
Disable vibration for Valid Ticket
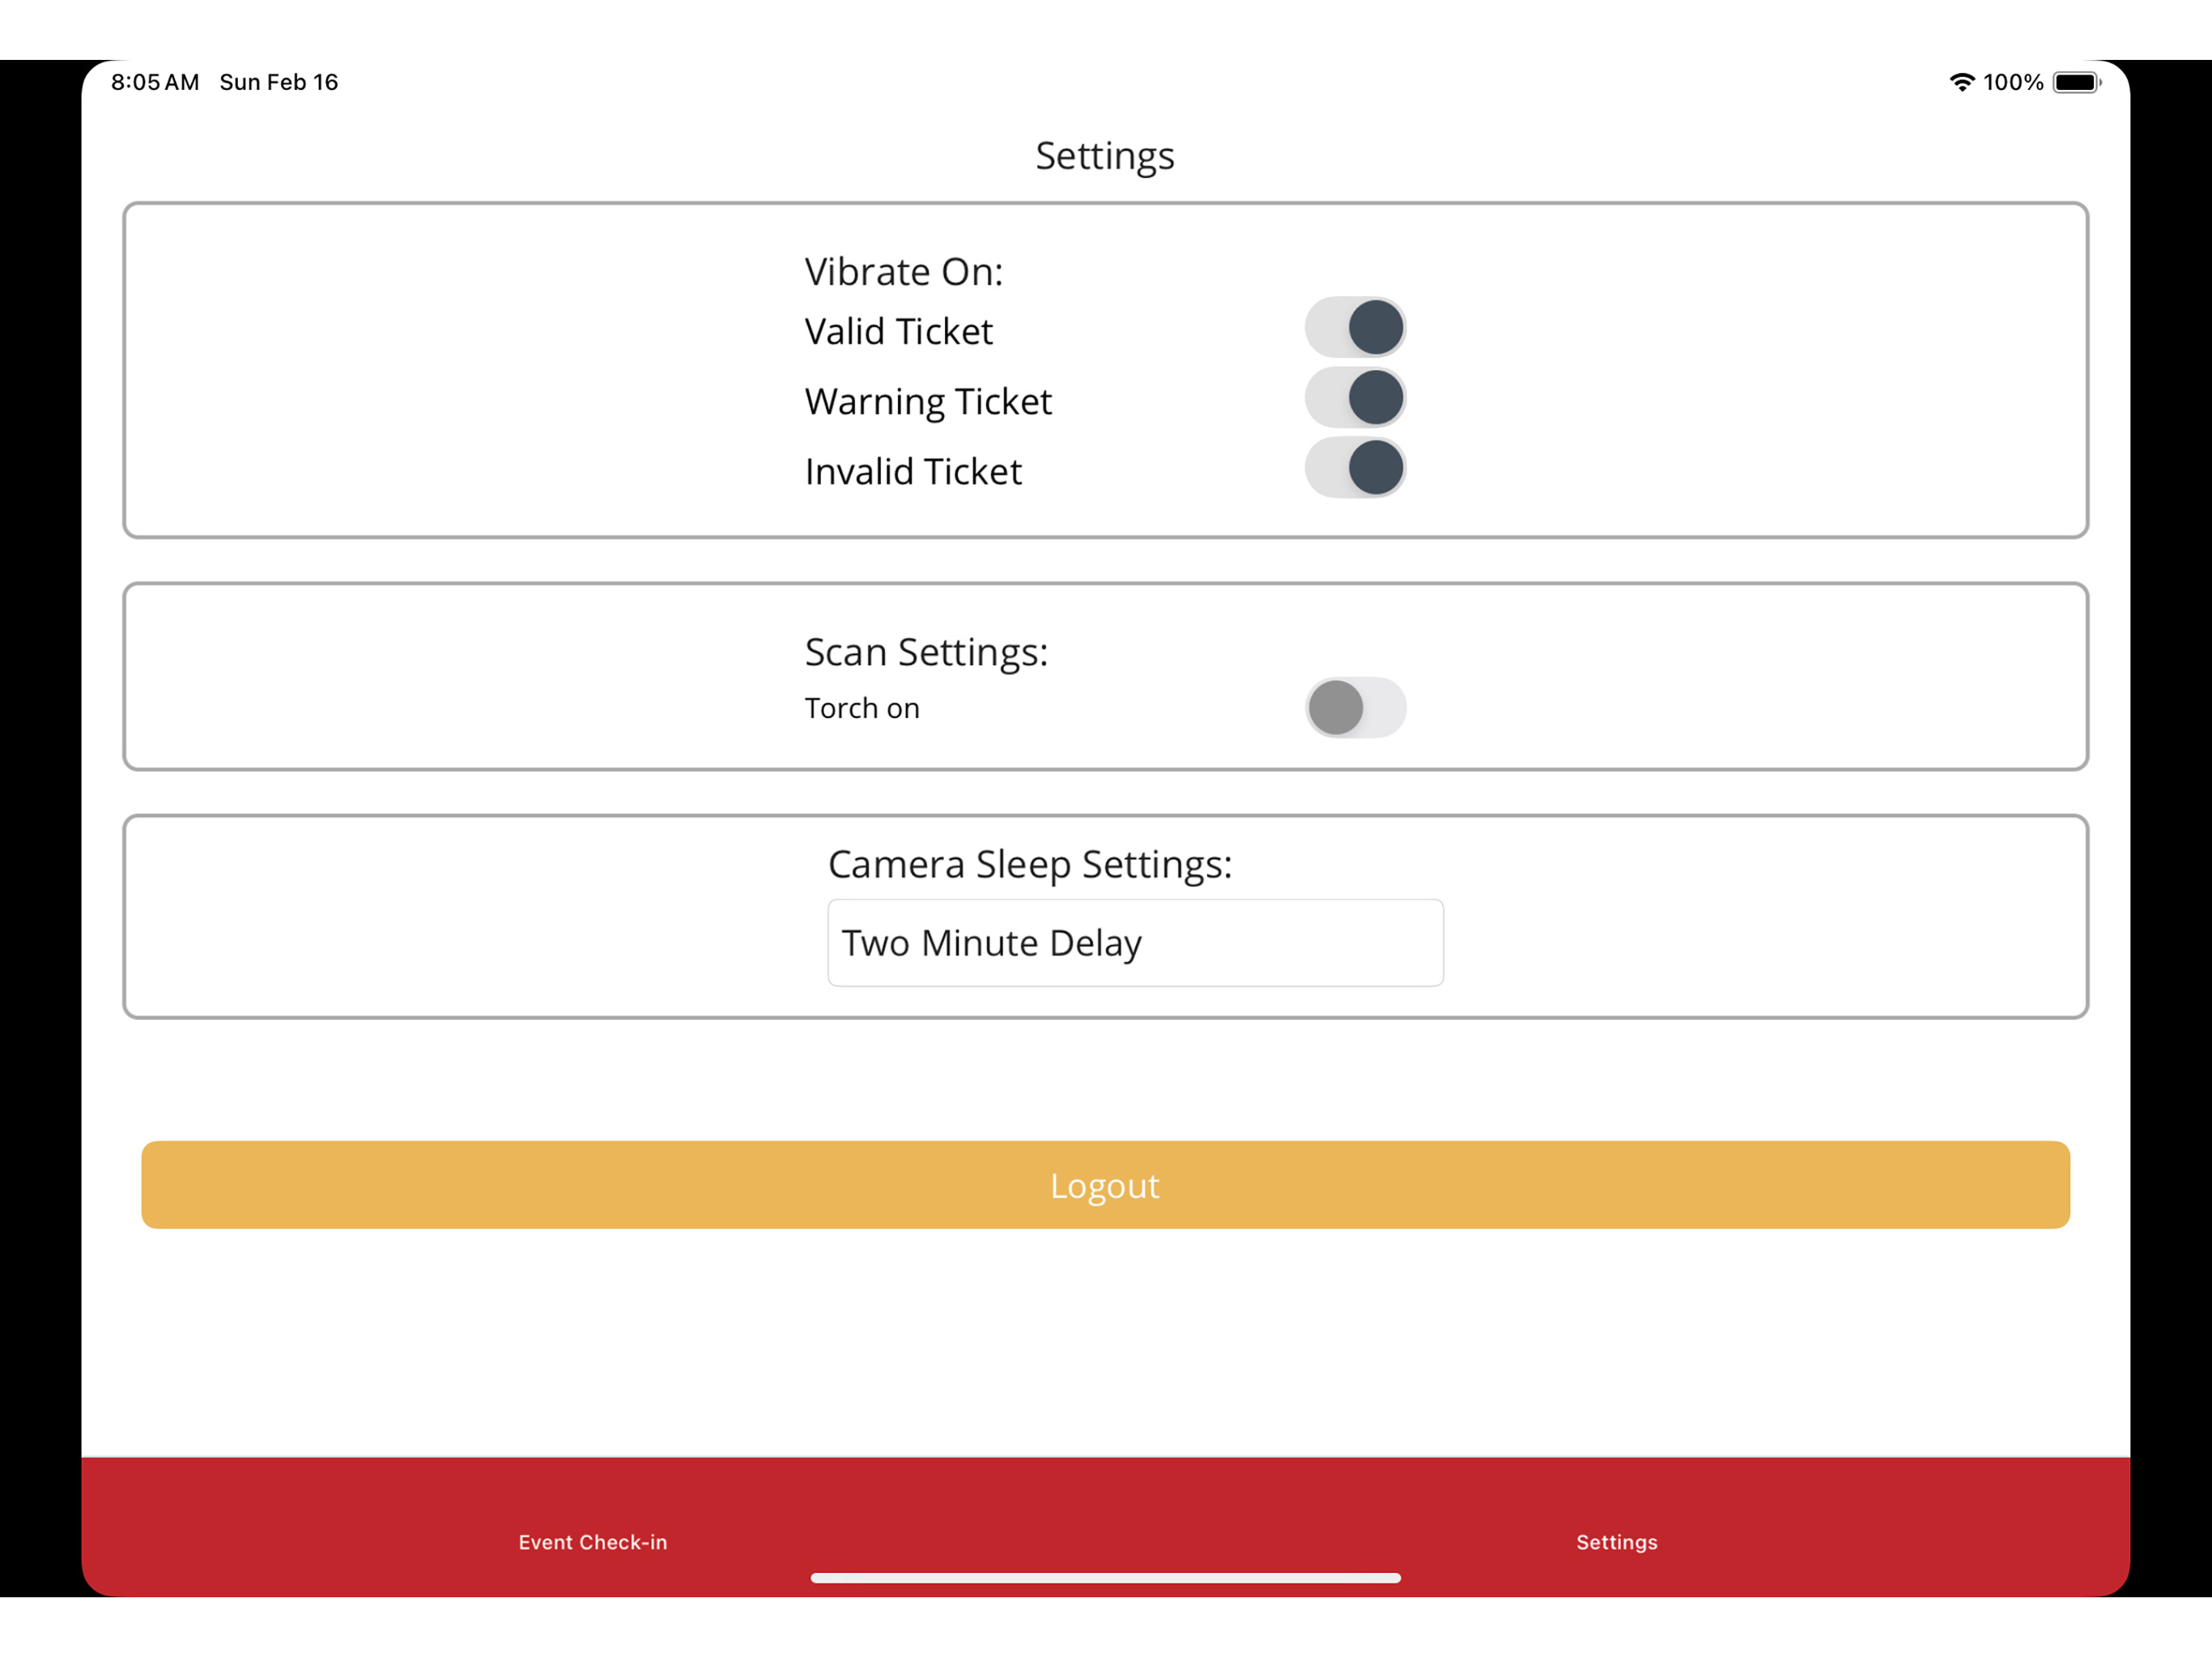(1355, 328)
